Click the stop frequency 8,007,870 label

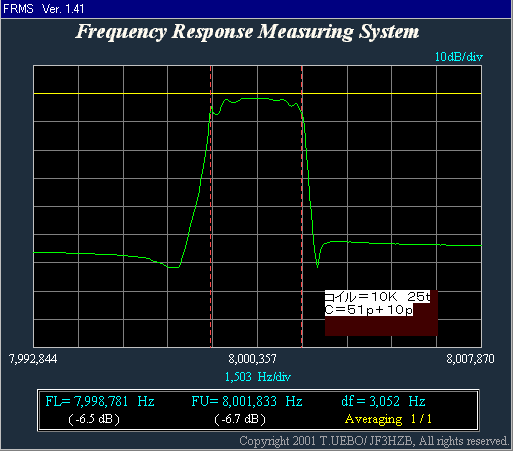(470, 359)
